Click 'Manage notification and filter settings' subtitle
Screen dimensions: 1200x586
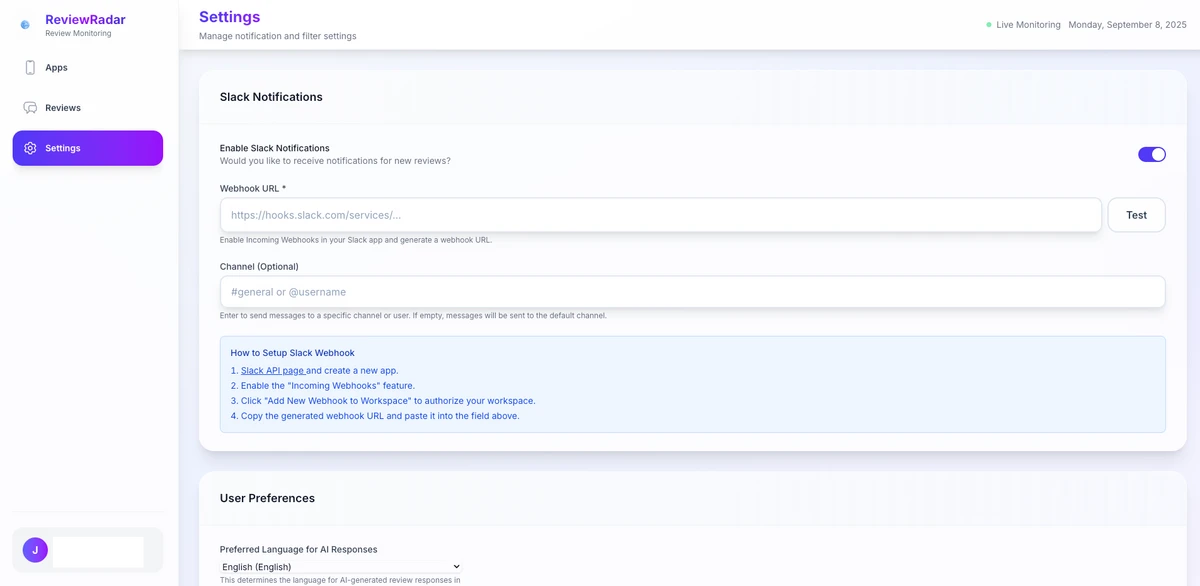[277, 36]
